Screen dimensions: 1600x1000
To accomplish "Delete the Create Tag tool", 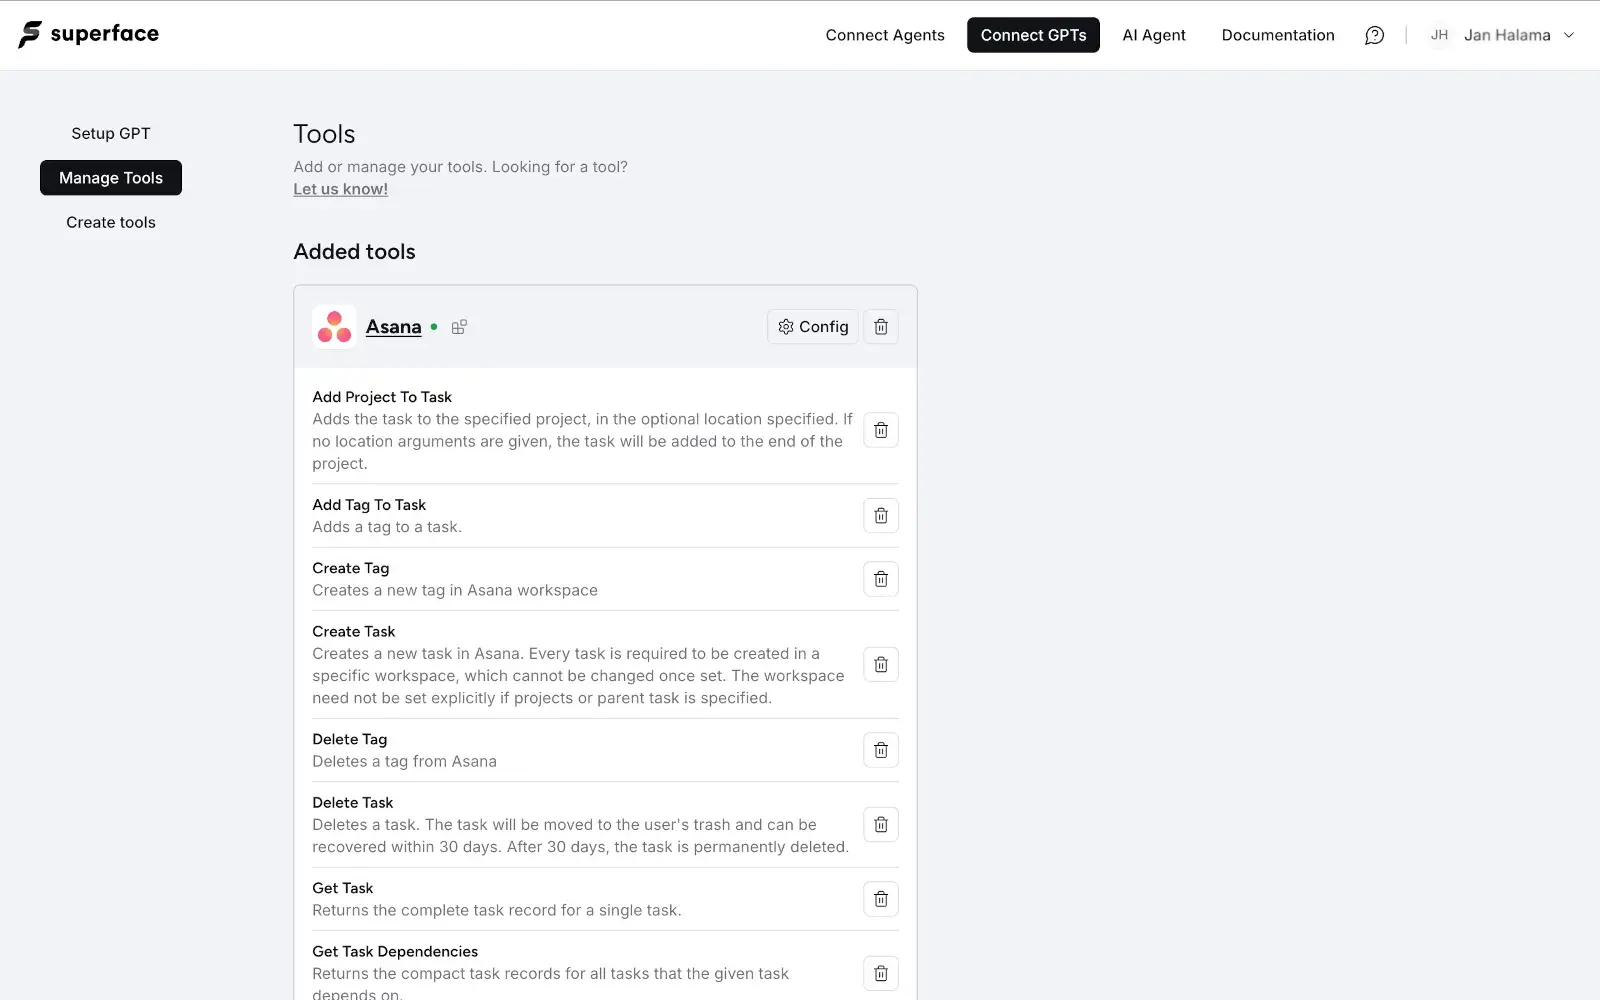I will click(880, 579).
